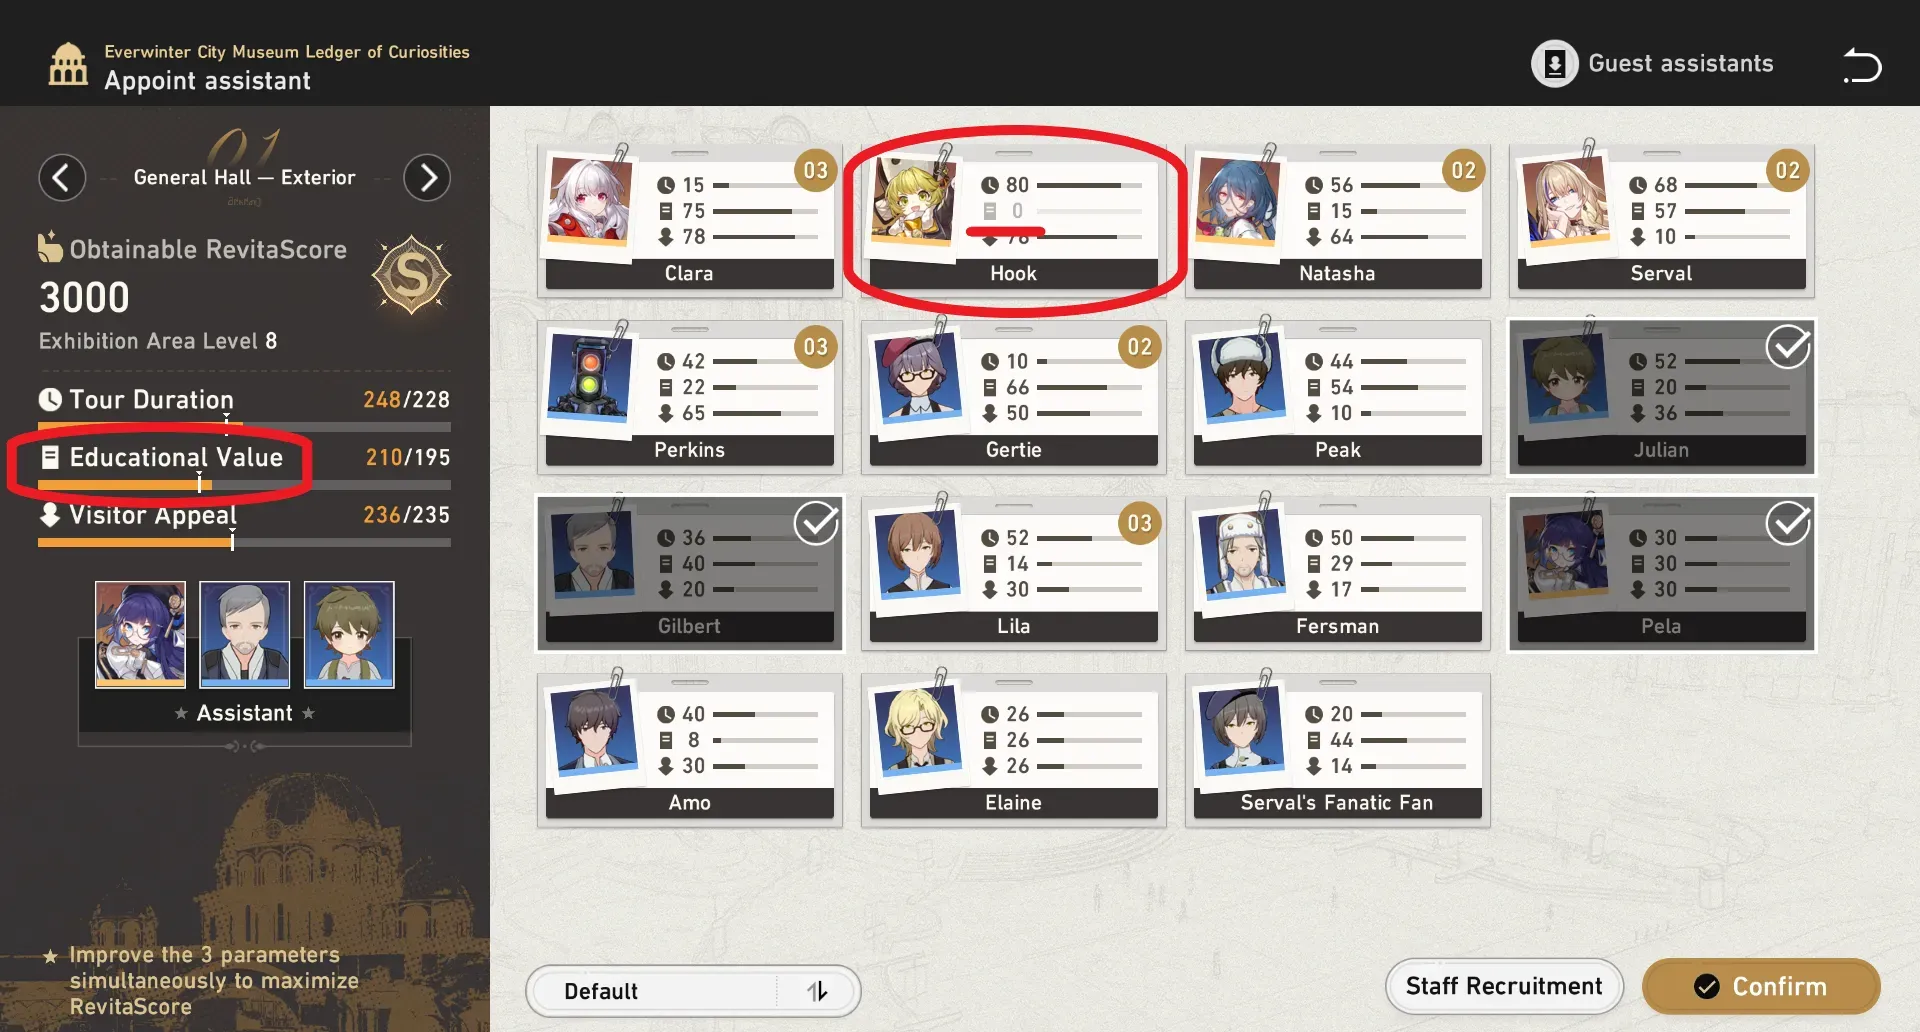1920x1032 pixels.
Task: Uncheck Gilbert assistant card
Action: pos(690,573)
